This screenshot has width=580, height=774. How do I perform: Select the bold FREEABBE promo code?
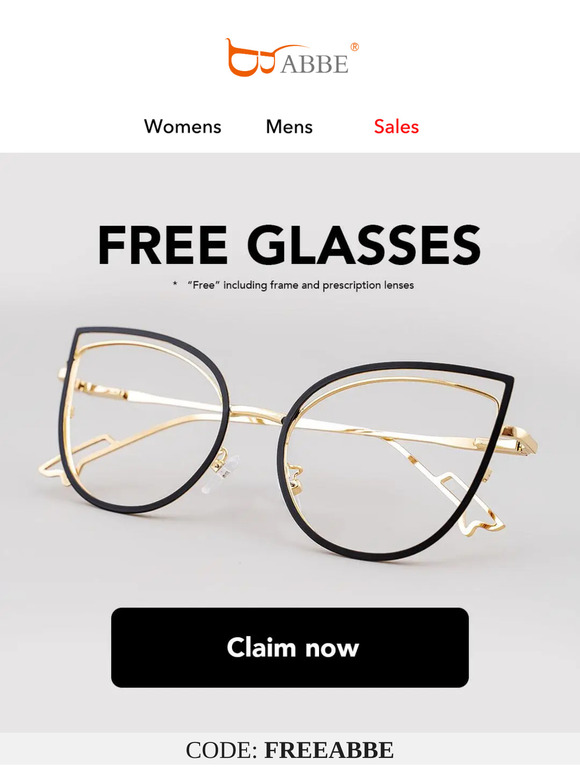pyautogui.click(x=329, y=750)
